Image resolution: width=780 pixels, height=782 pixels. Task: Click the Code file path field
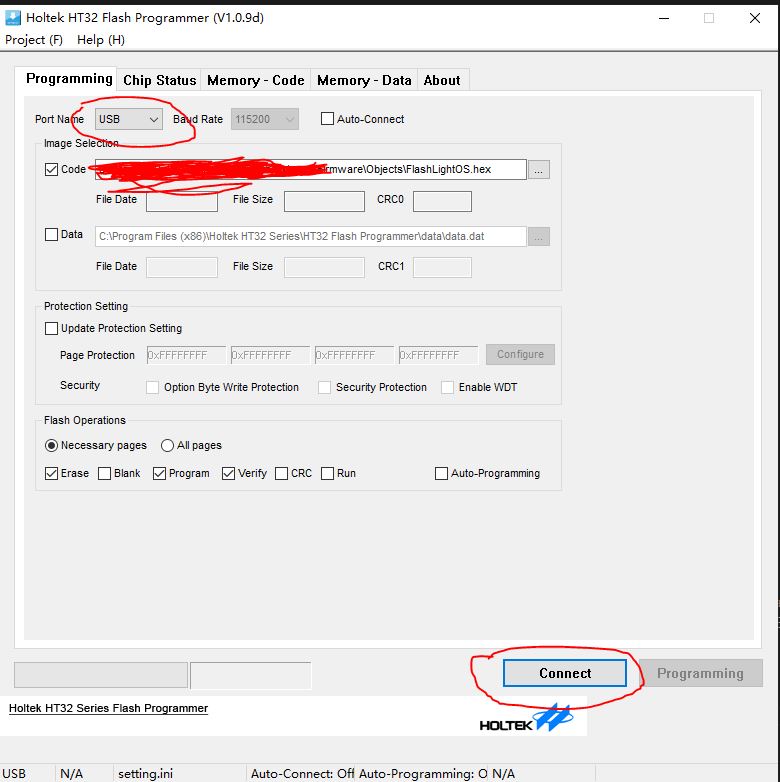pos(311,170)
